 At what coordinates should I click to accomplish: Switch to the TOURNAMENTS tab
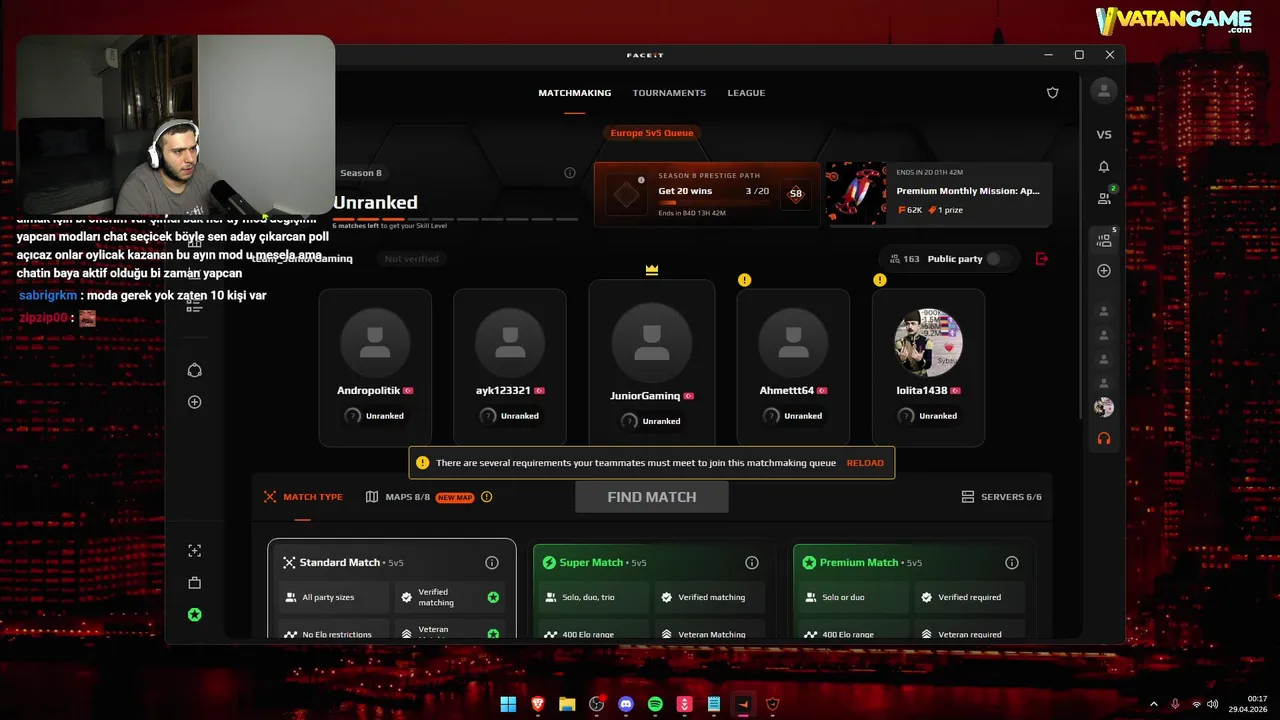(x=669, y=93)
